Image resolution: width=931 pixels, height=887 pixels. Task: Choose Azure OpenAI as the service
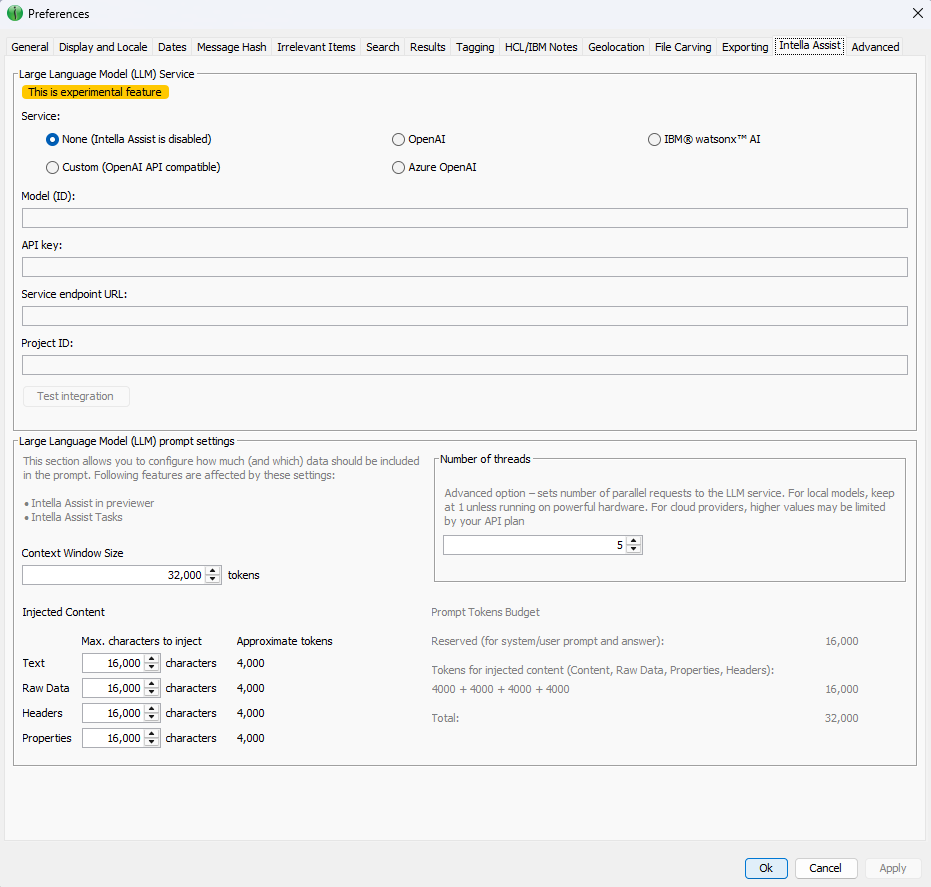(x=398, y=167)
